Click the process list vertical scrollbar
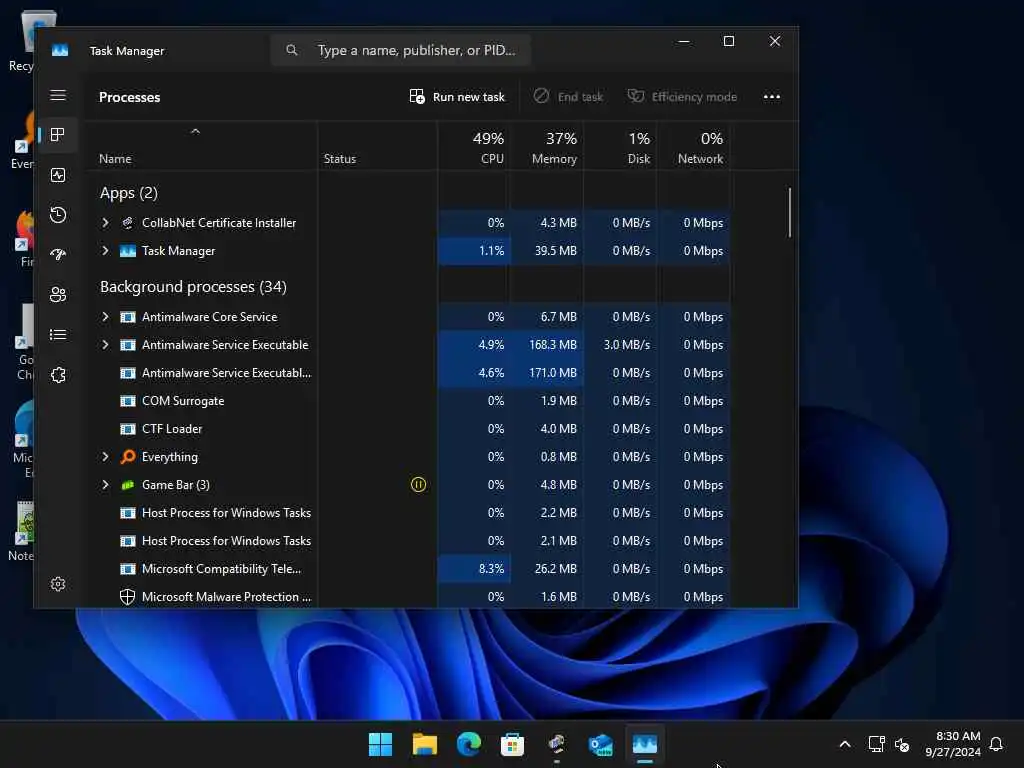1024x768 pixels. 790,213
